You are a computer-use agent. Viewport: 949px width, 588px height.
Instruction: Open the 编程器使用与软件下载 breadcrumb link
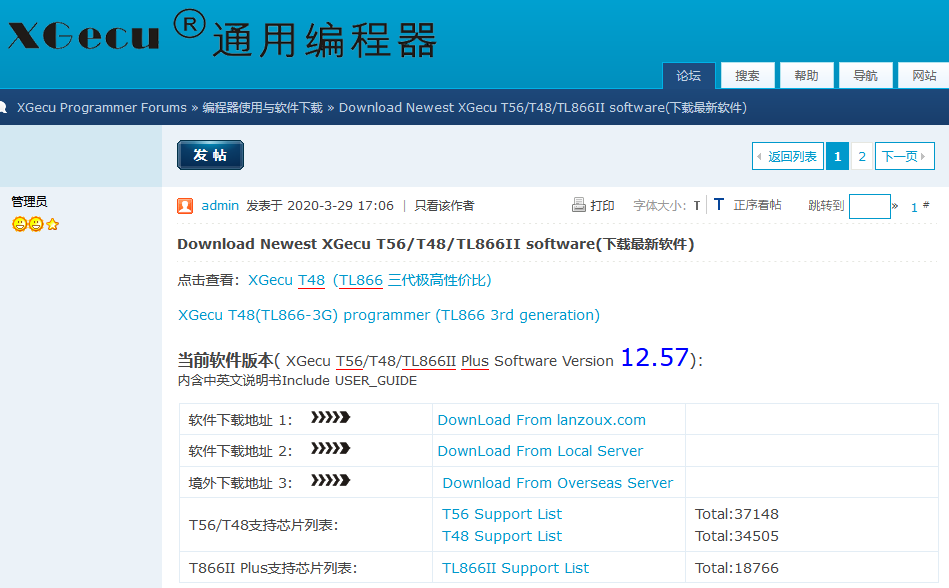pos(263,108)
